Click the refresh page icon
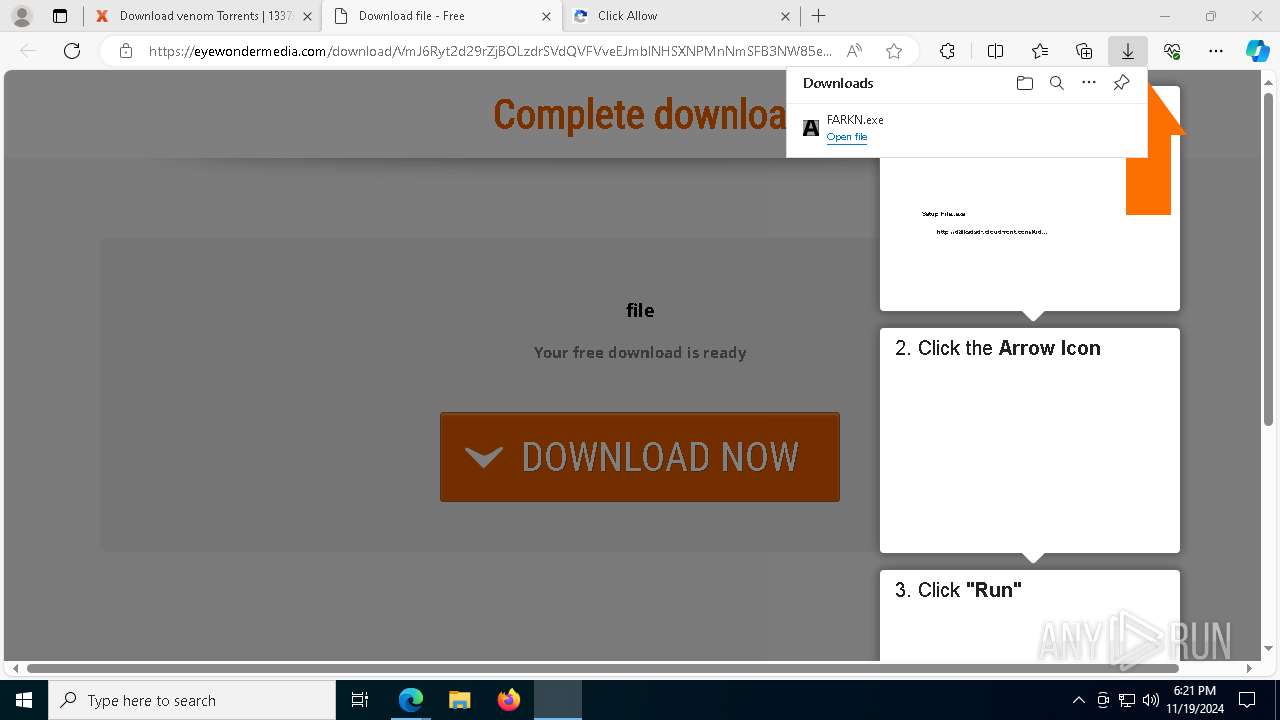 click(72, 51)
